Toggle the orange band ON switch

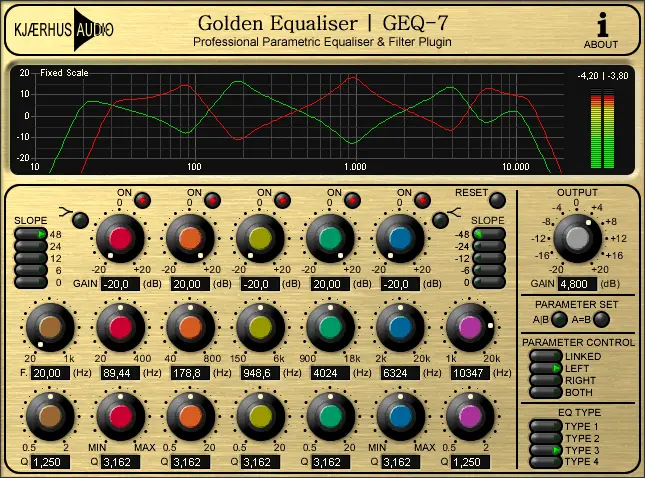pos(211,200)
